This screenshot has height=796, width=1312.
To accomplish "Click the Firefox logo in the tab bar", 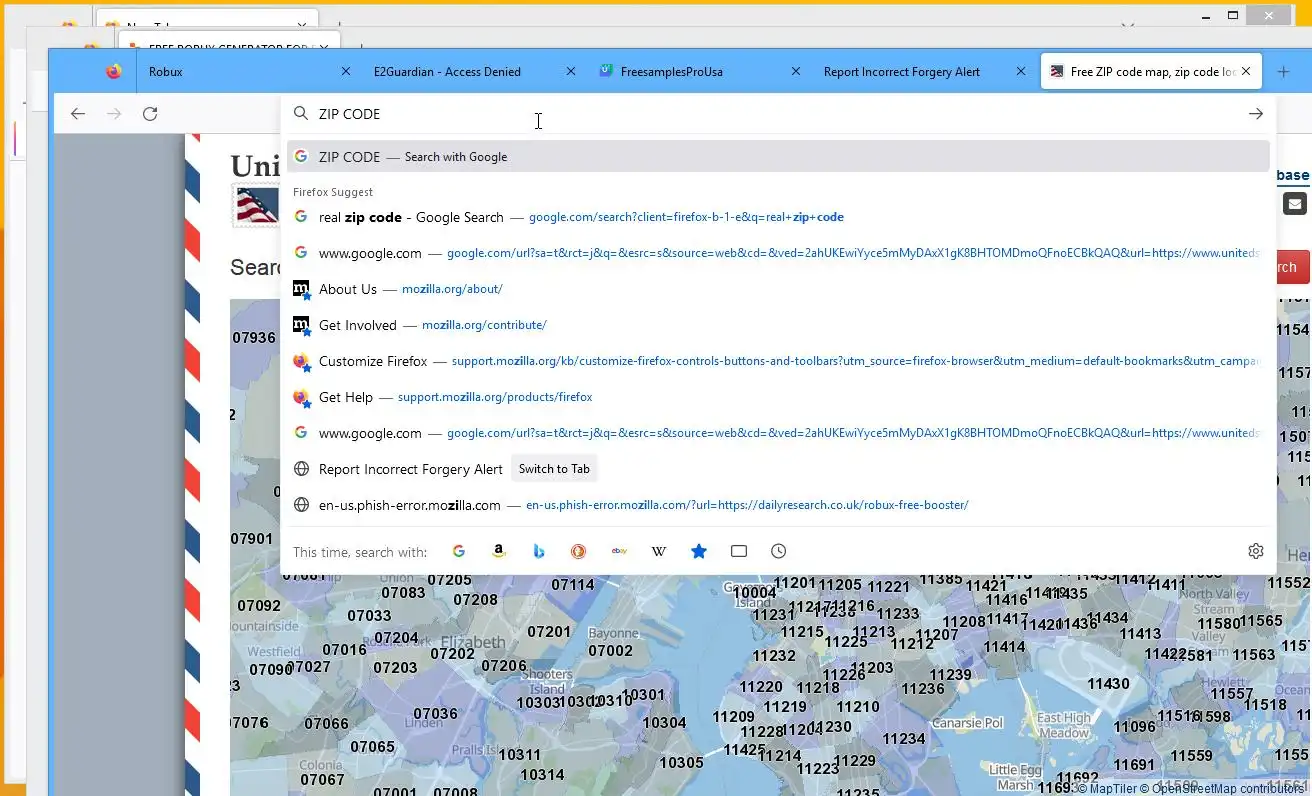I will coord(114,72).
